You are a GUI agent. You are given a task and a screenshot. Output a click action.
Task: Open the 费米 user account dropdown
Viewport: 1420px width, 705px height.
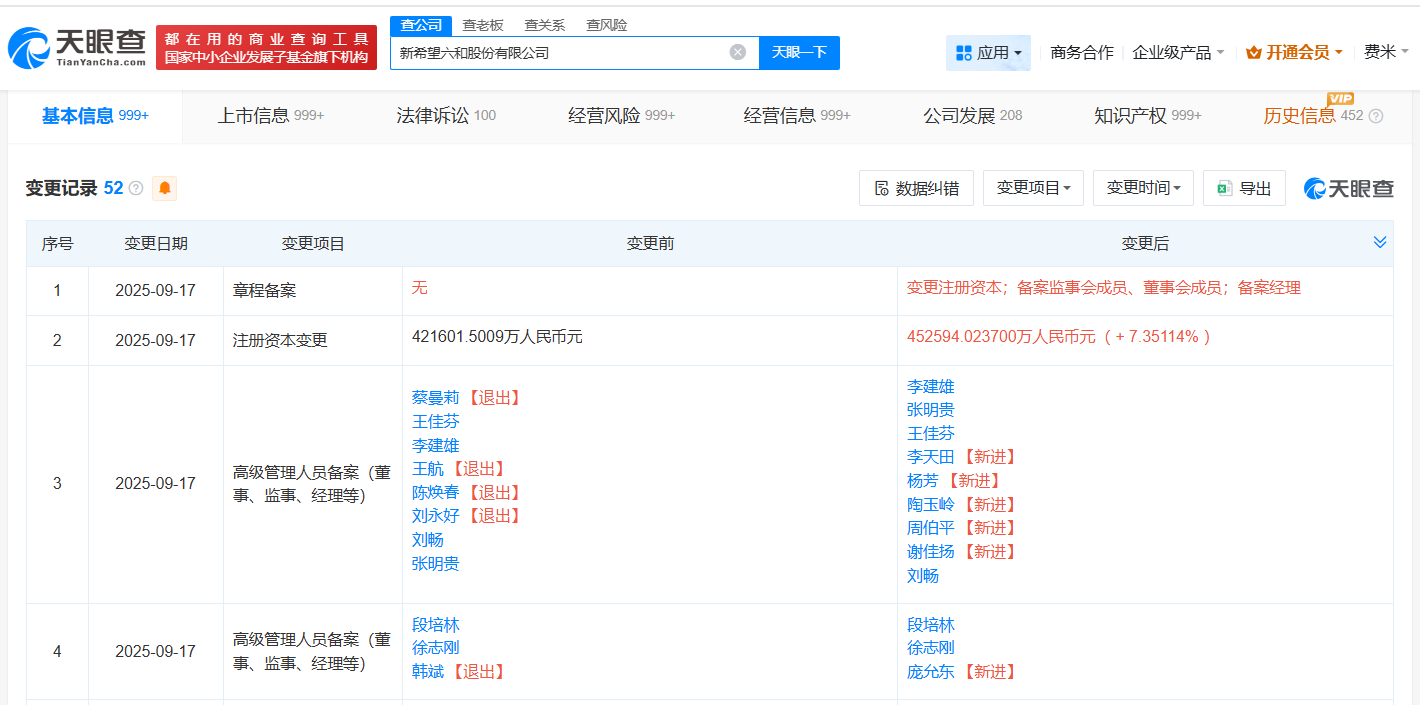(x=1386, y=52)
